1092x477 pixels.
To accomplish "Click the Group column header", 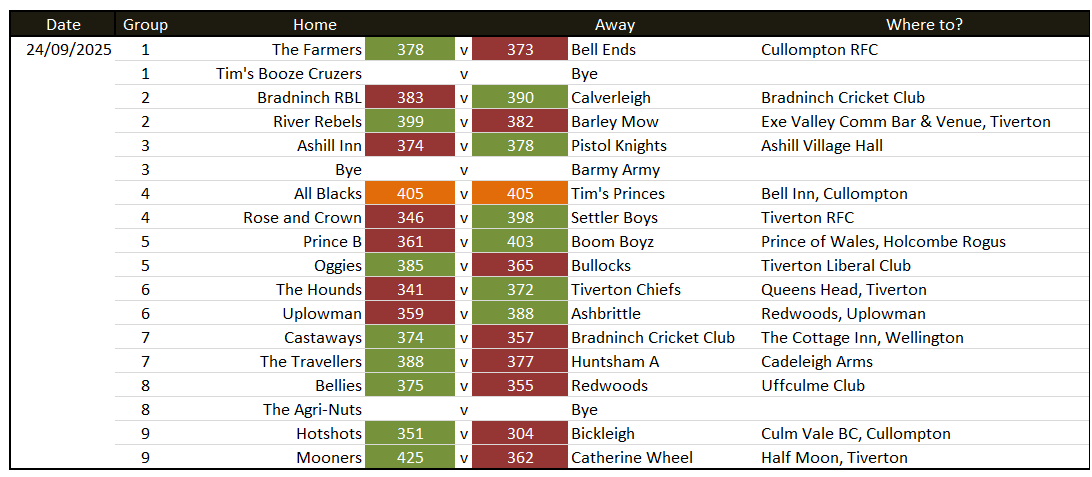I will [145, 25].
